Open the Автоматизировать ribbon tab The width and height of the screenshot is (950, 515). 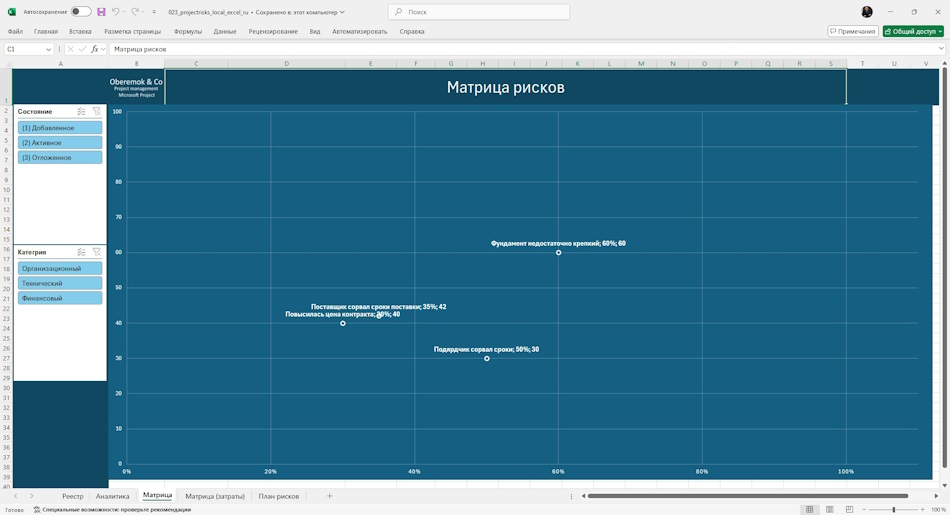(359, 31)
